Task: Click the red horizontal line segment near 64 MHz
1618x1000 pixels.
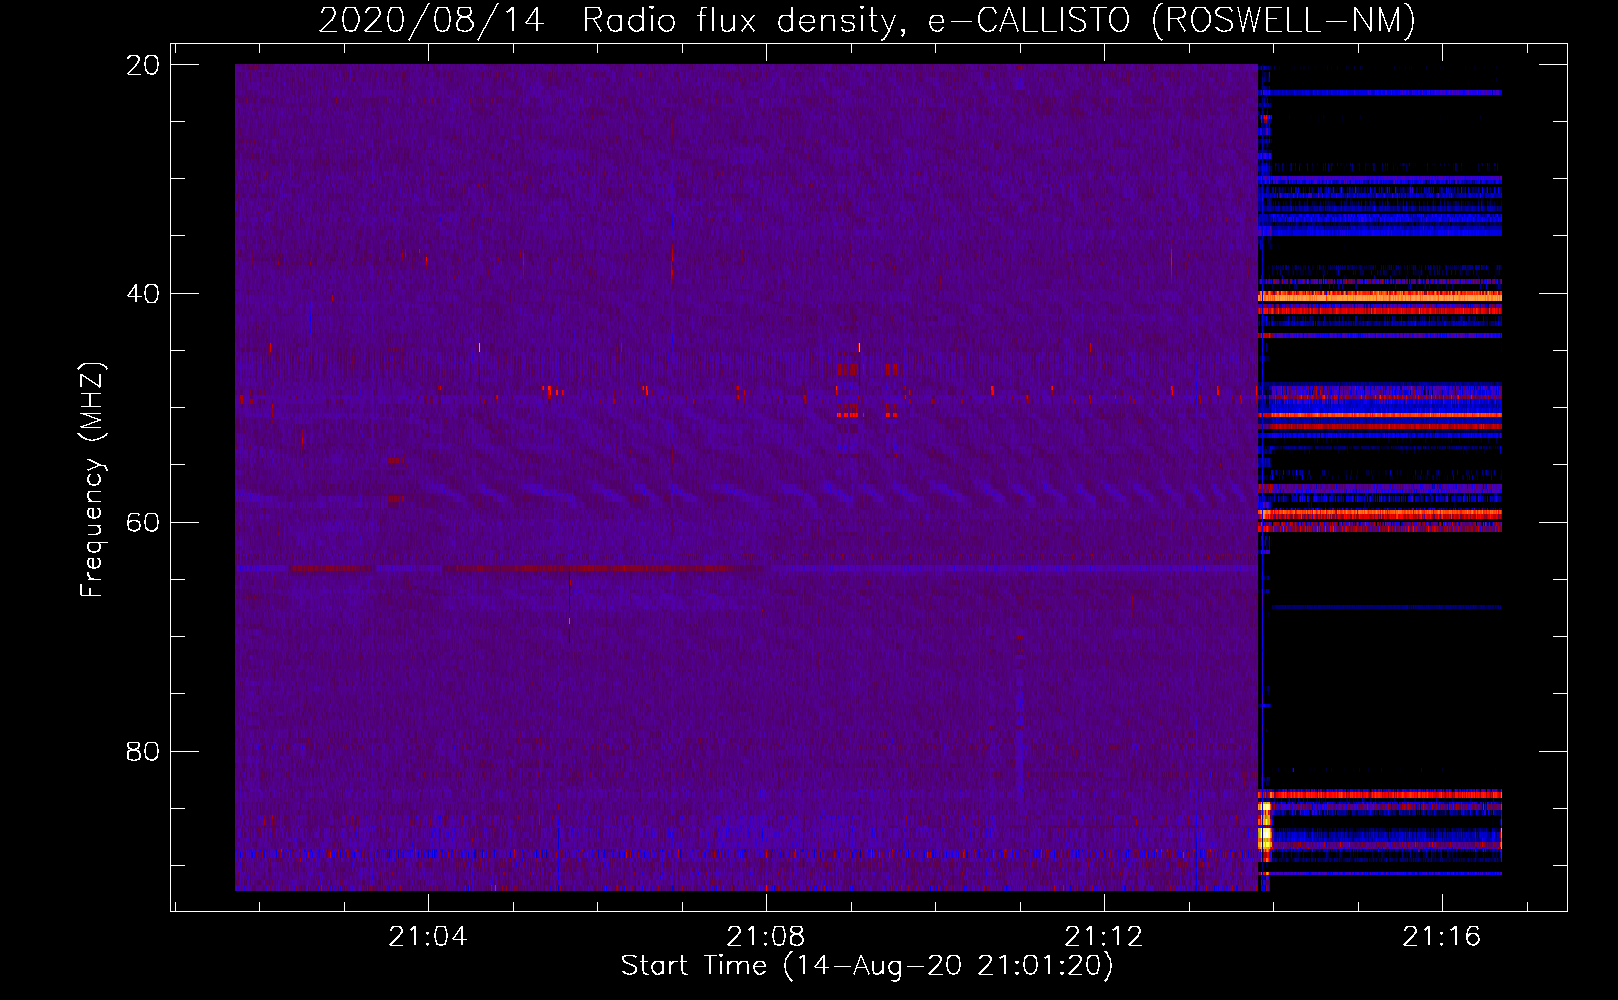Action: click(600, 569)
